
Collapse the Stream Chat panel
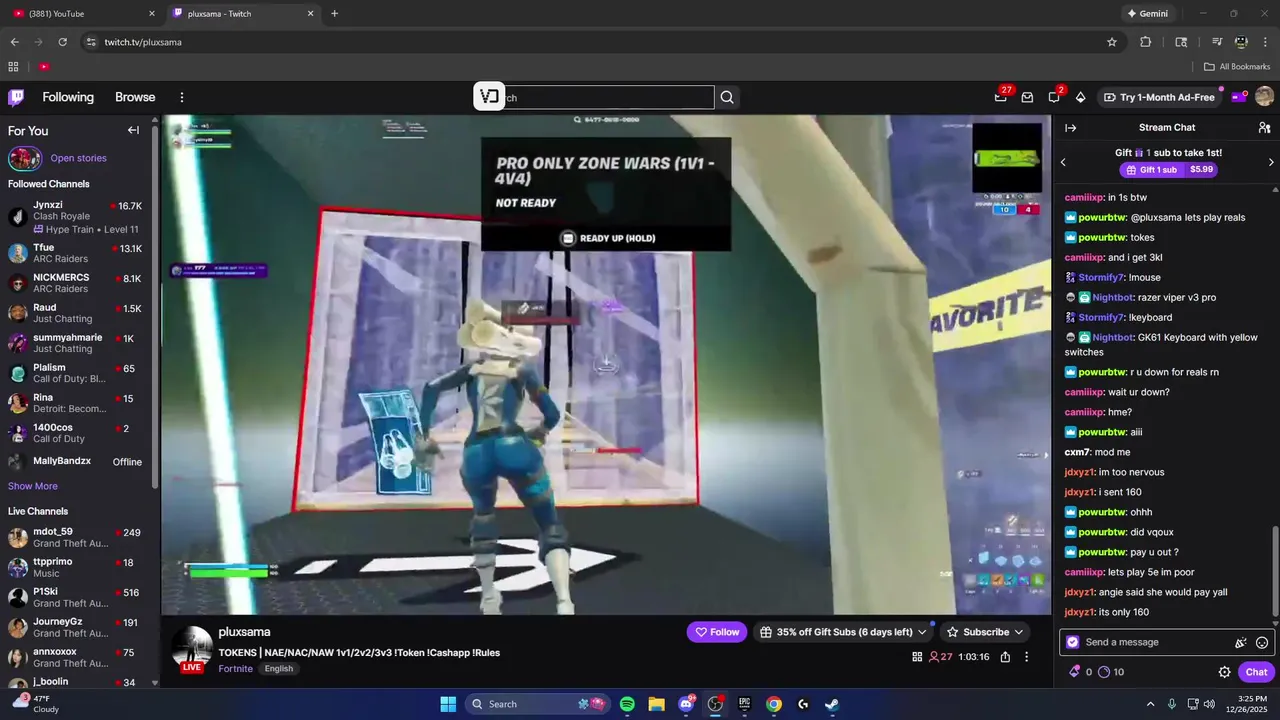[1070, 128]
